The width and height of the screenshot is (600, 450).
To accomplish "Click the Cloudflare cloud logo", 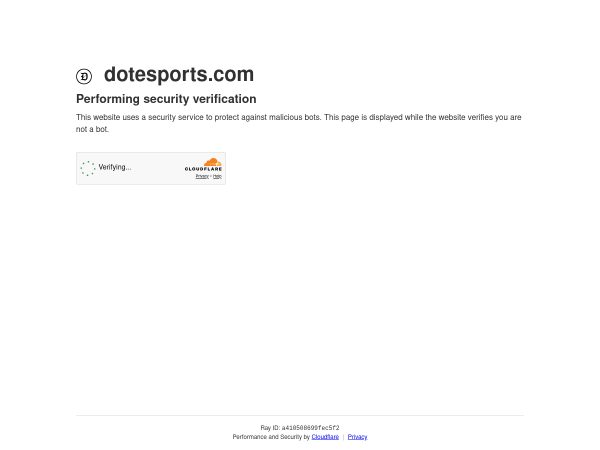I will 204,165.
